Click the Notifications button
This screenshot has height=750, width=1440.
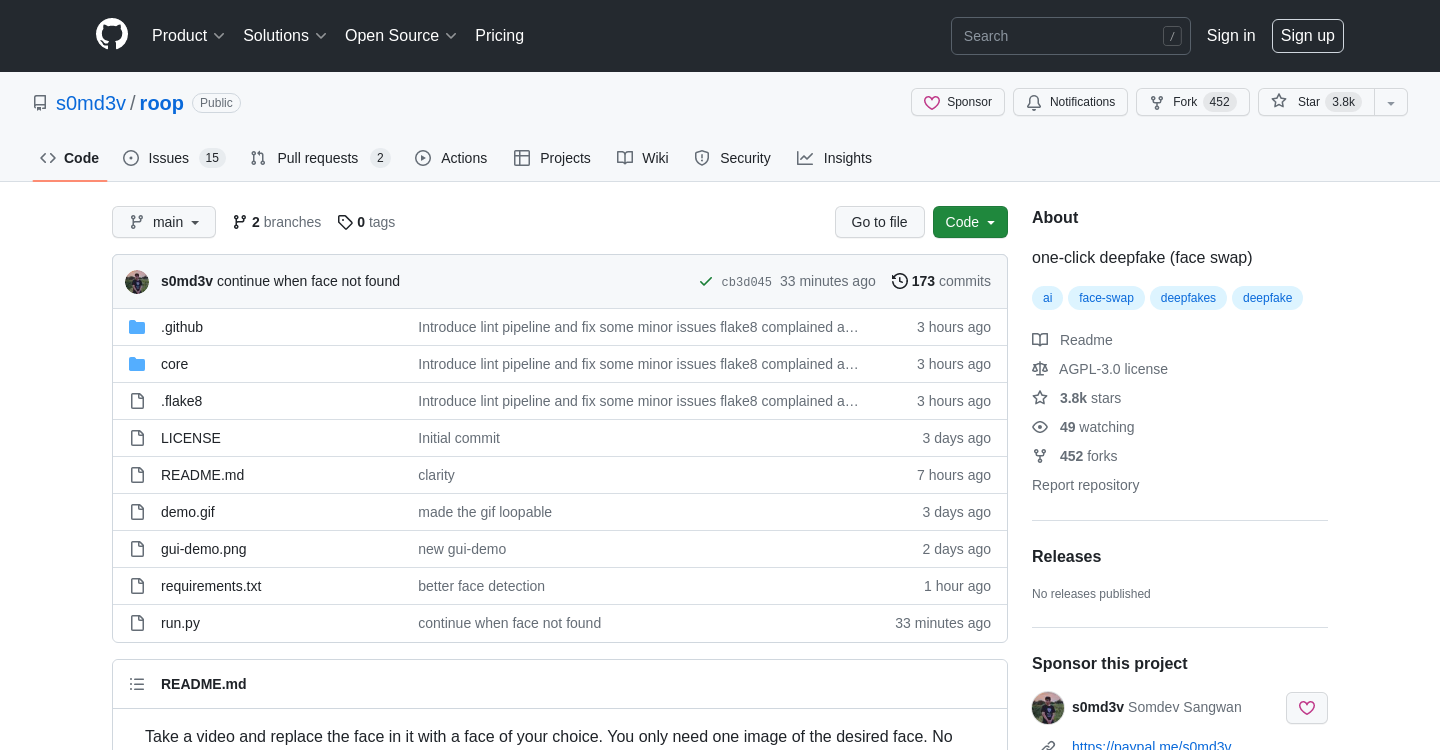point(1070,102)
